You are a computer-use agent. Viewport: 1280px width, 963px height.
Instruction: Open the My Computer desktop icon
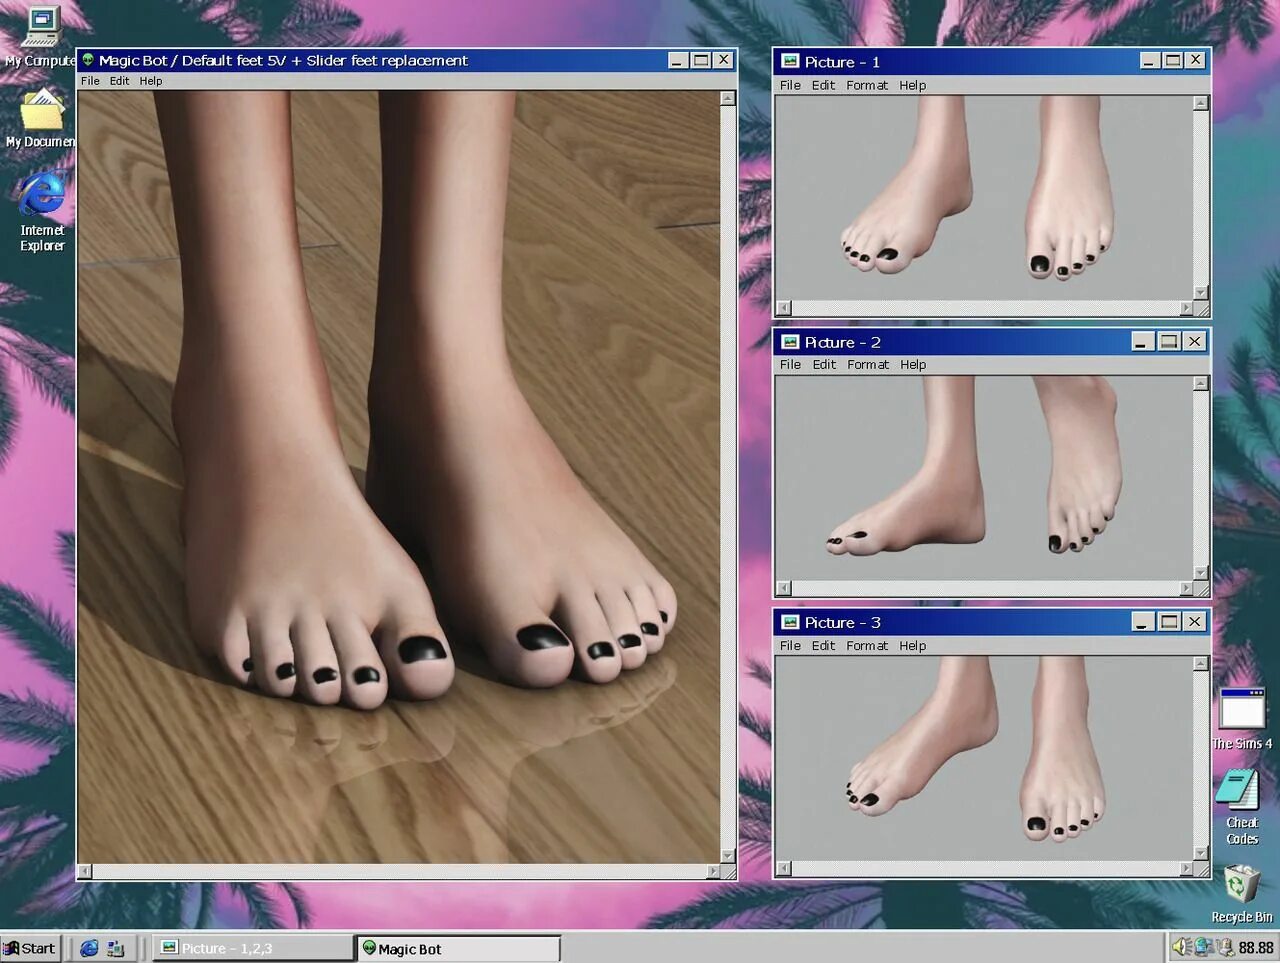pos(41,27)
